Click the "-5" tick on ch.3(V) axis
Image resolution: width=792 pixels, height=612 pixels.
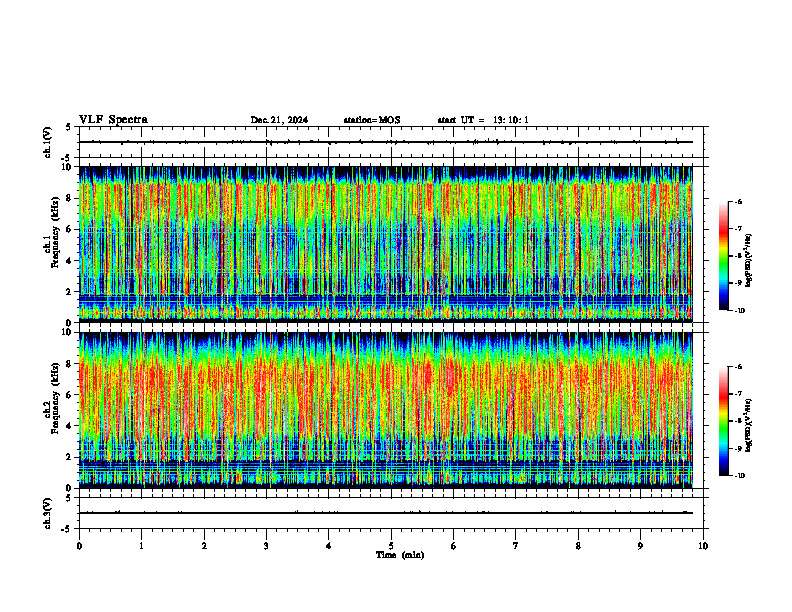point(67,529)
